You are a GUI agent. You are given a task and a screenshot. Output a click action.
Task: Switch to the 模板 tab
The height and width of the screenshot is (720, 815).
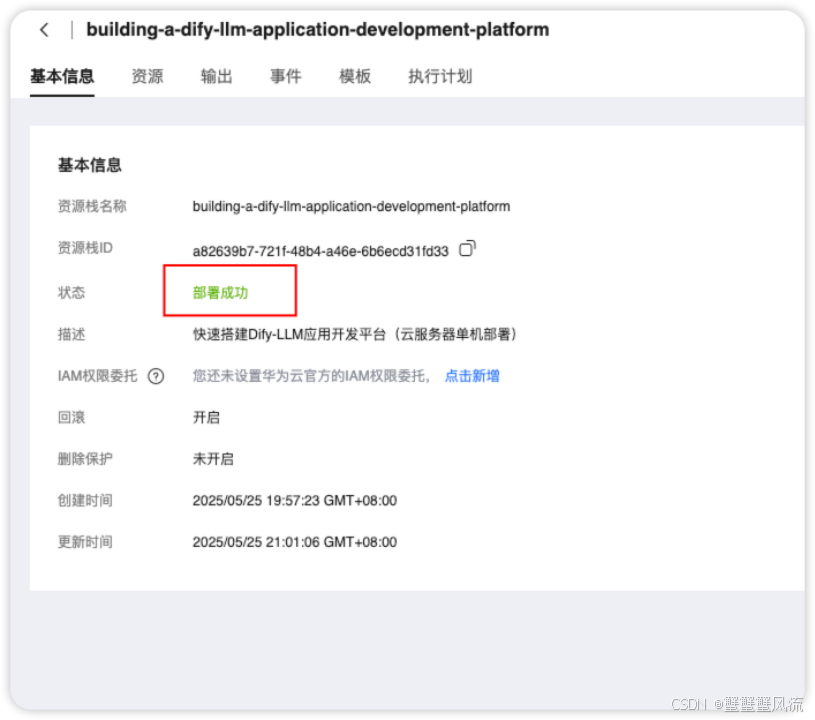pyautogui.click(x=355, y=76)
